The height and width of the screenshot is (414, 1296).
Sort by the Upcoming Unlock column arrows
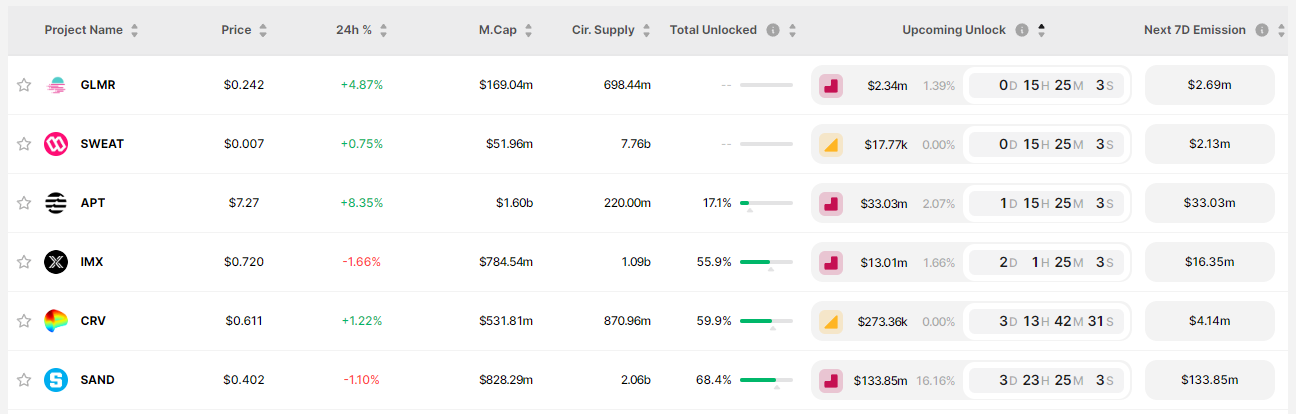pyautogui.click(x=1041, y=30)
